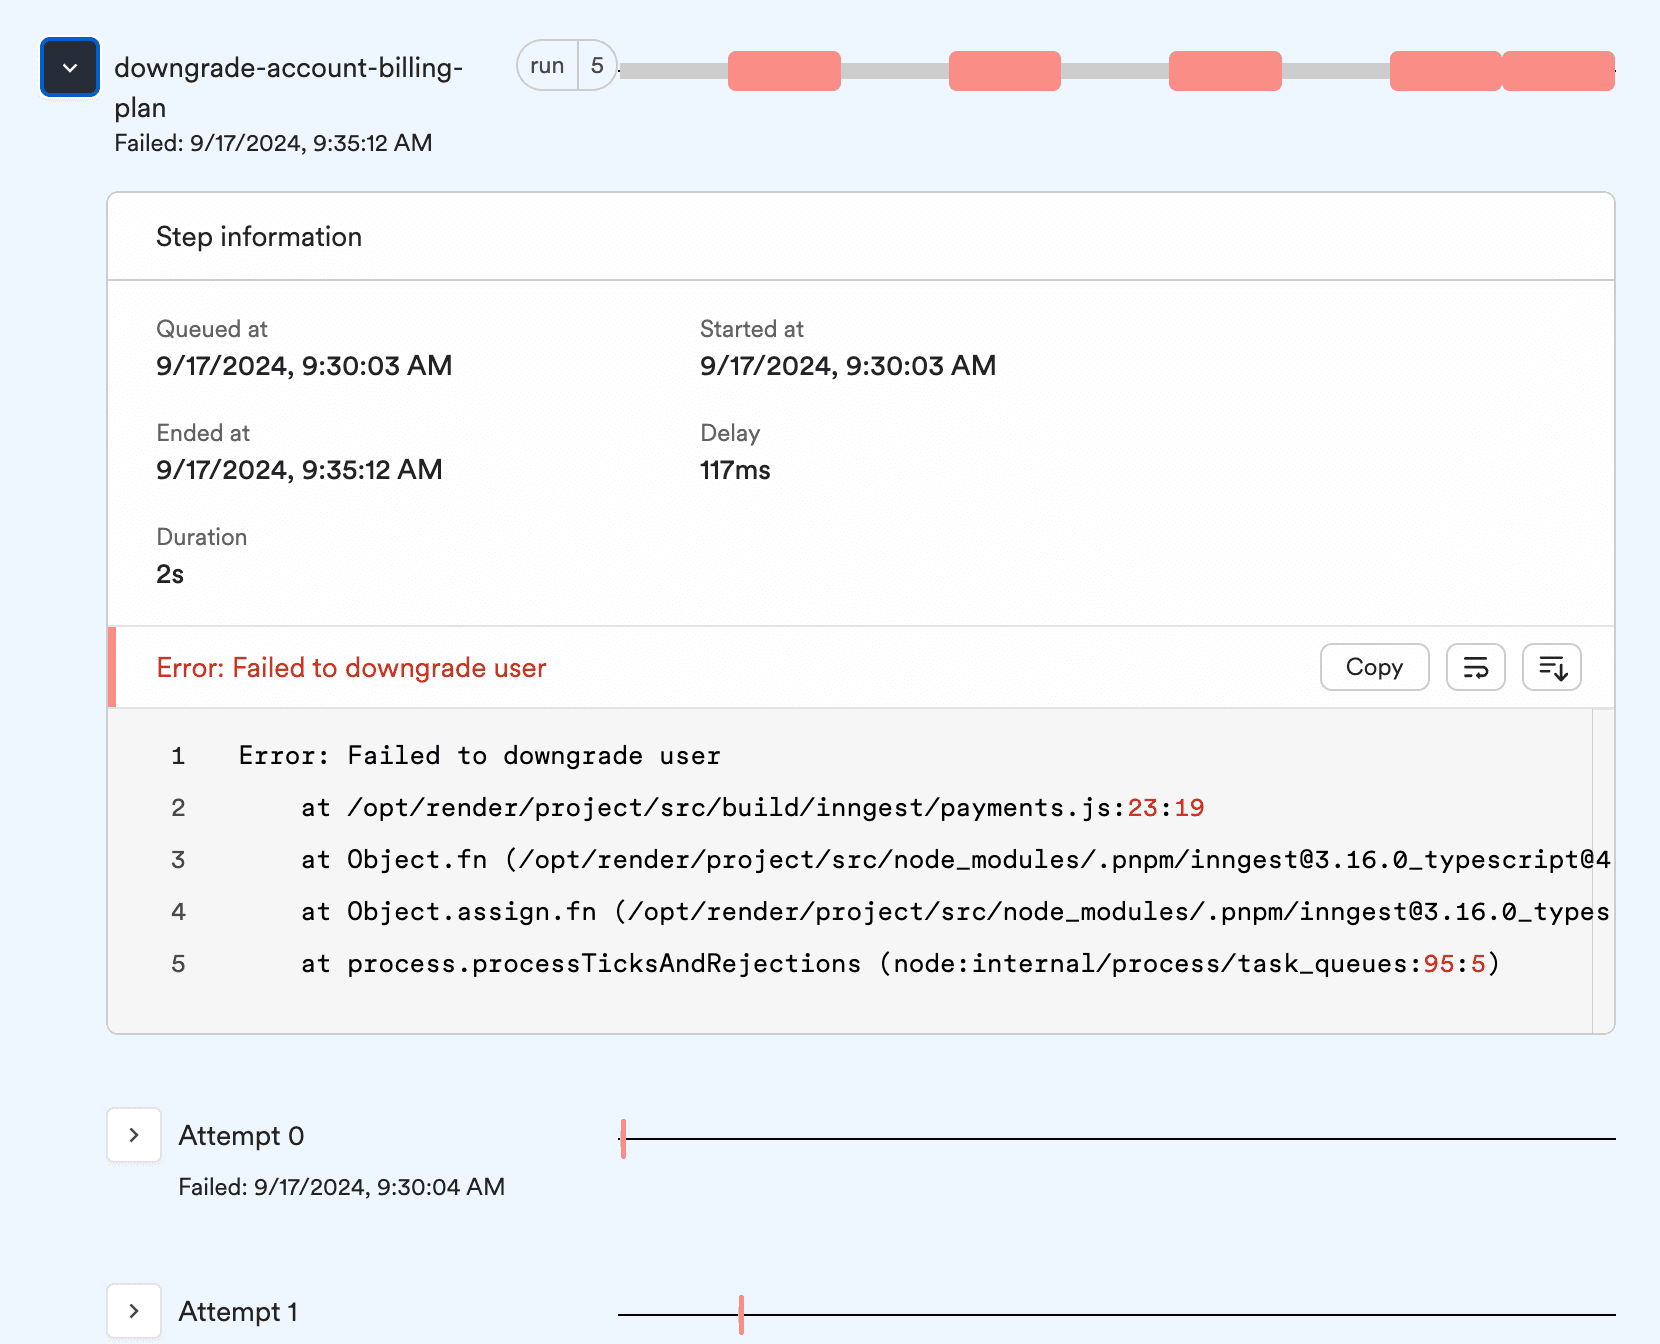Screen dimensions: 1660x1344
Task: Click the payments.js:23:19 trace line
Action: pos(750,807)
